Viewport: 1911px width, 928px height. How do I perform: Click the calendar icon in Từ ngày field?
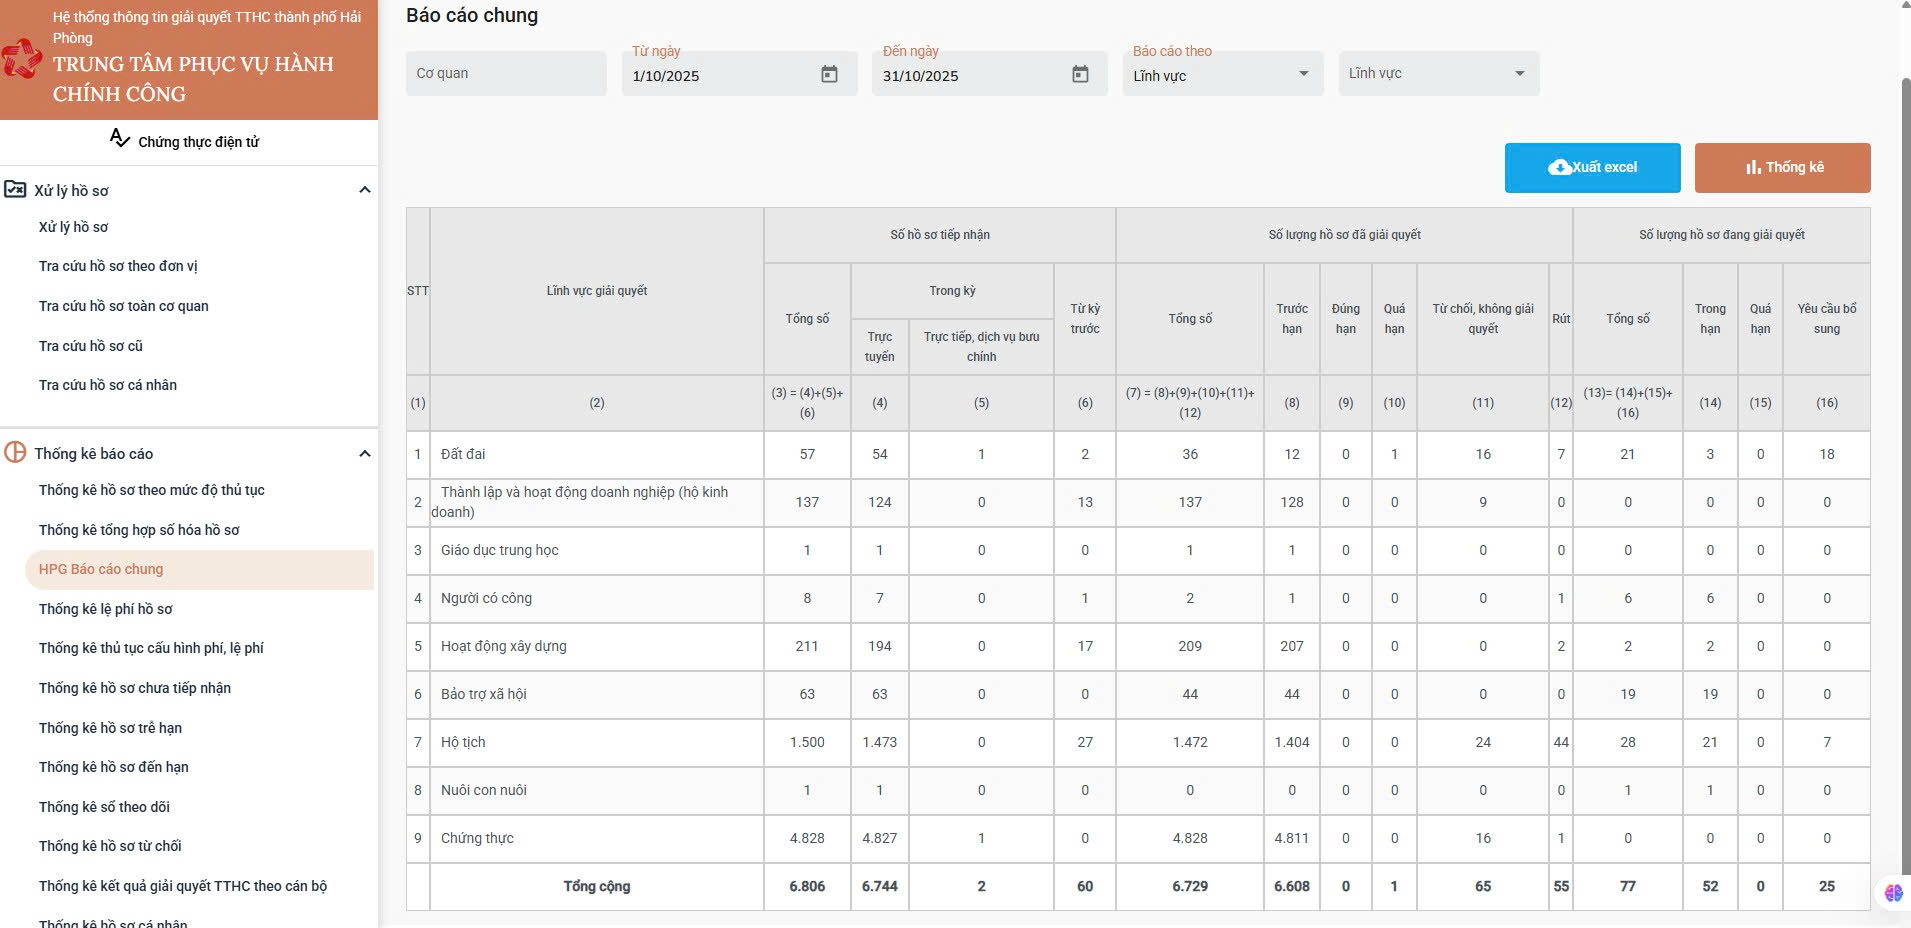coord(829,74)
